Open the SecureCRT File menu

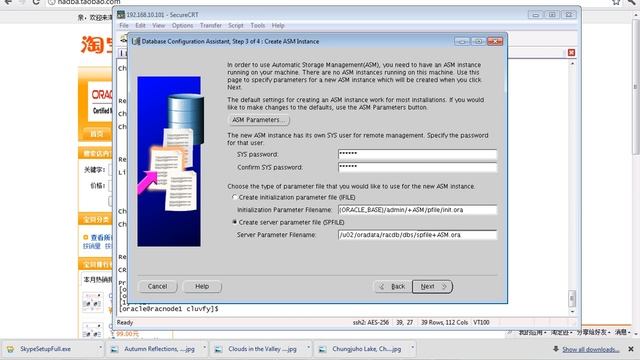pos(124,25)
